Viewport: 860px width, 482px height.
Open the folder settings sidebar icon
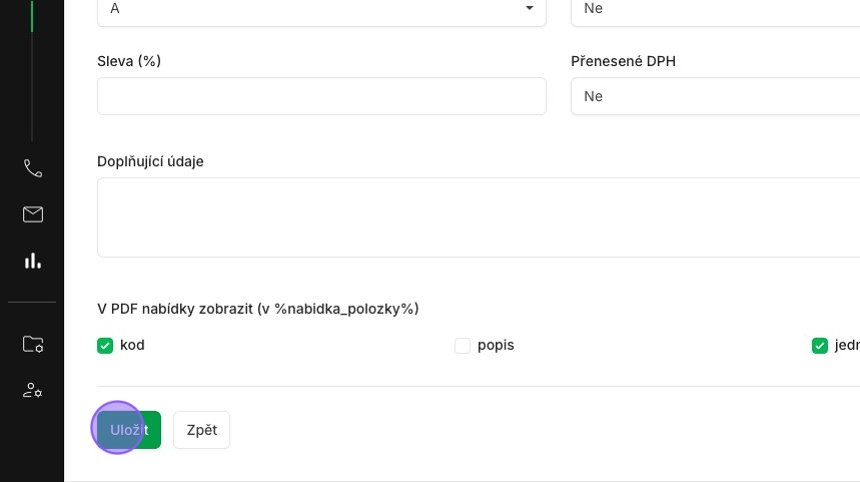click(32, 344)
